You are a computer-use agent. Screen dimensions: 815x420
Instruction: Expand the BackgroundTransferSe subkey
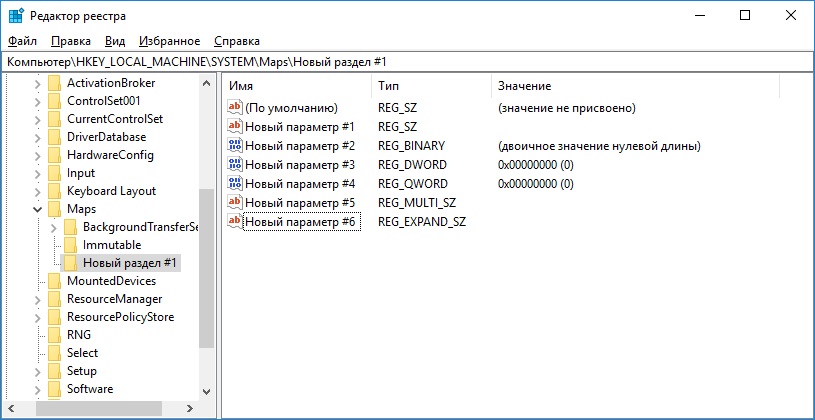[x=53, y=227]
